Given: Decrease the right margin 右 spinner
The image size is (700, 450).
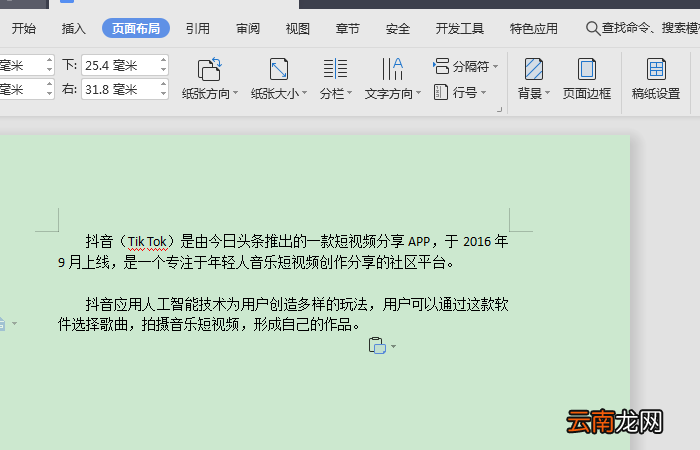Looking at the screenshot, I should pyautogui.click(x=163, y=94).
